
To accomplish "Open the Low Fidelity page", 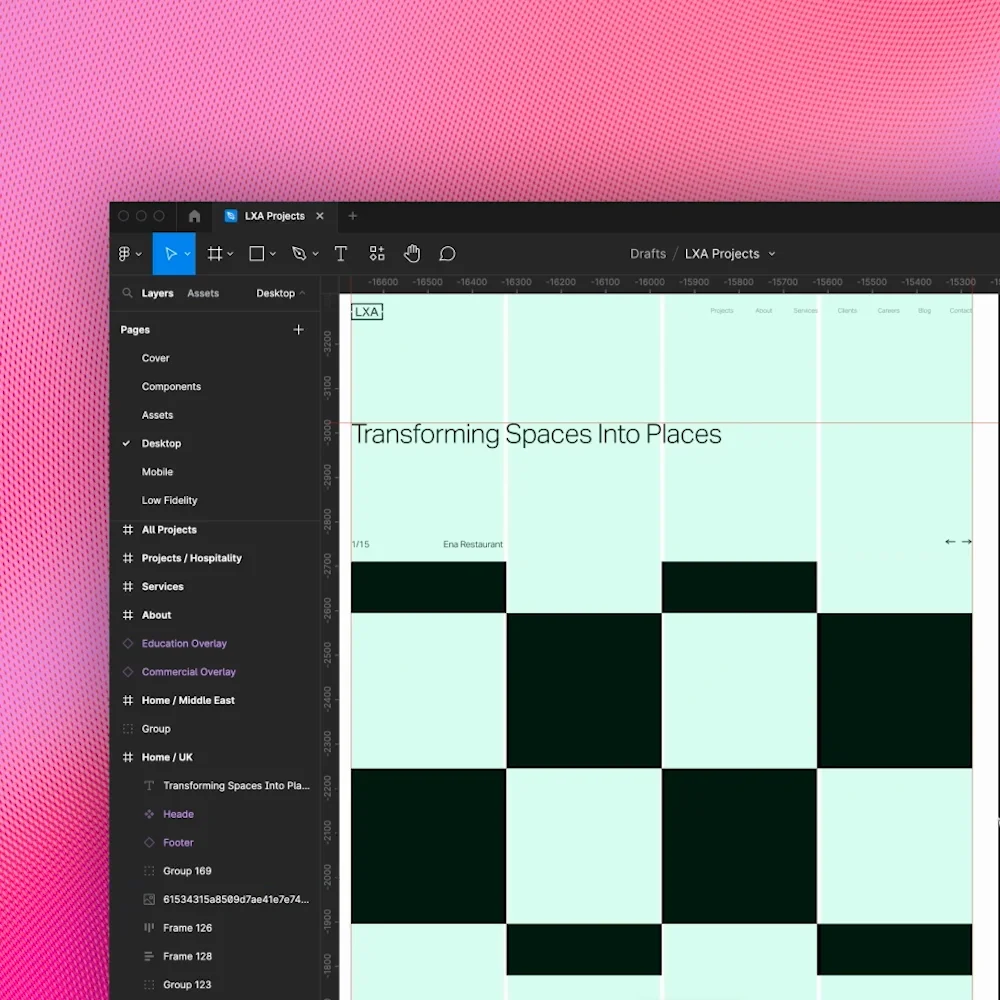I will (170, 501).
